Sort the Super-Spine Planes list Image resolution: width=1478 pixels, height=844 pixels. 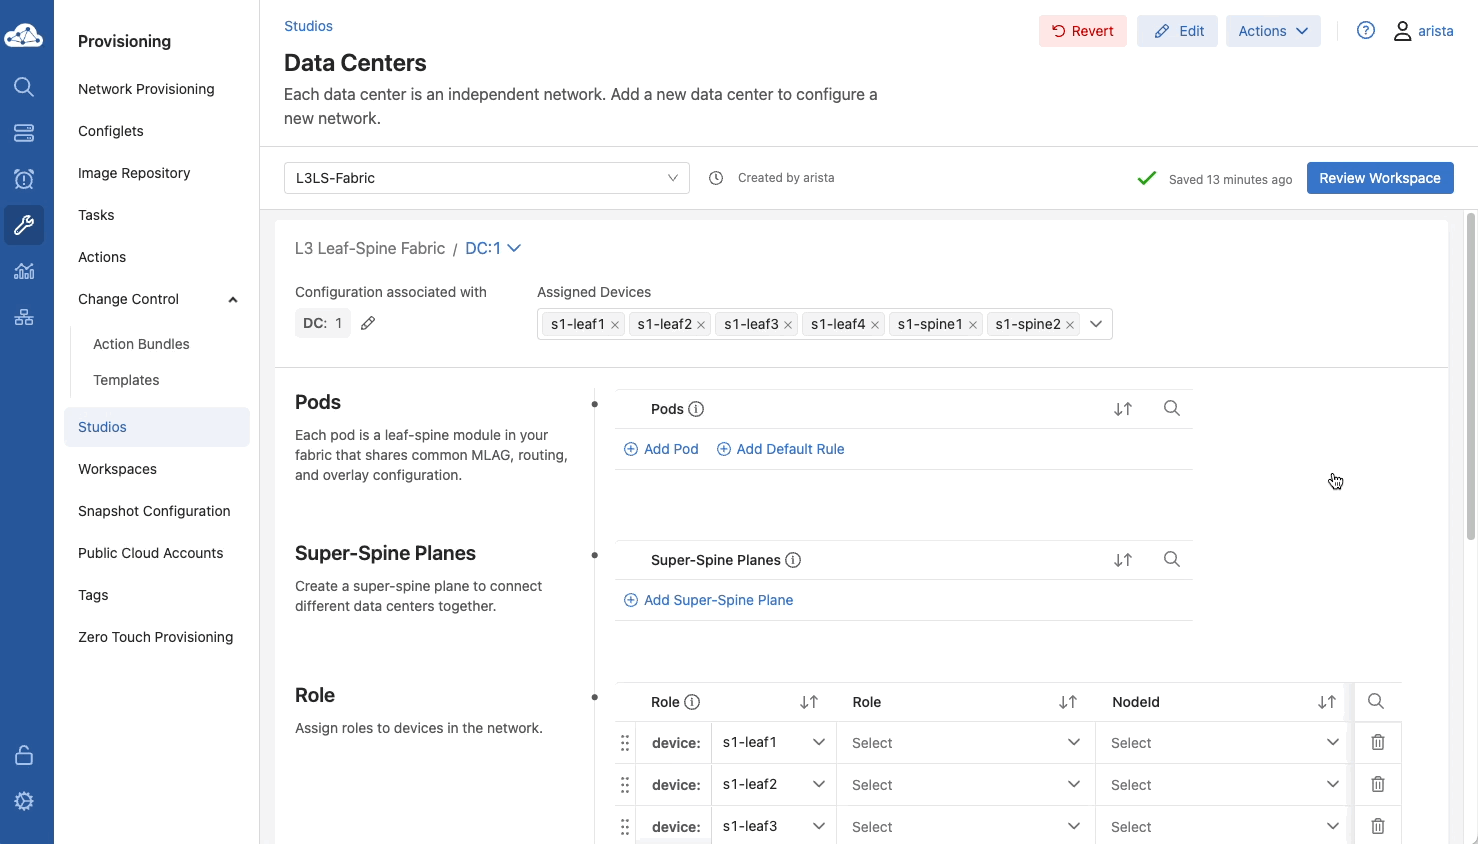1122,560
